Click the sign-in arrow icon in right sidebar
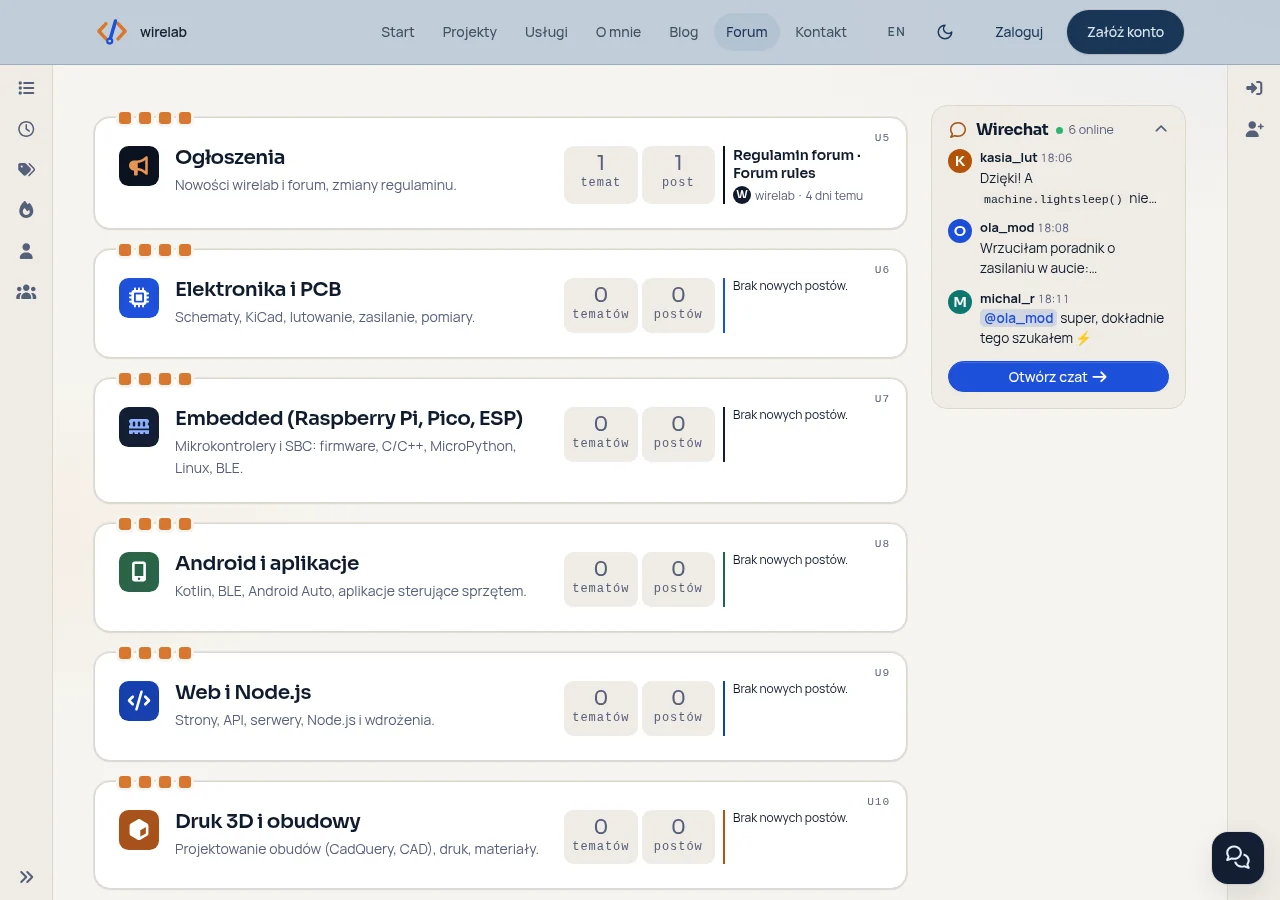Image resolution: width=1280 pixels, height=900 pixels. (x=1254, y=88)
